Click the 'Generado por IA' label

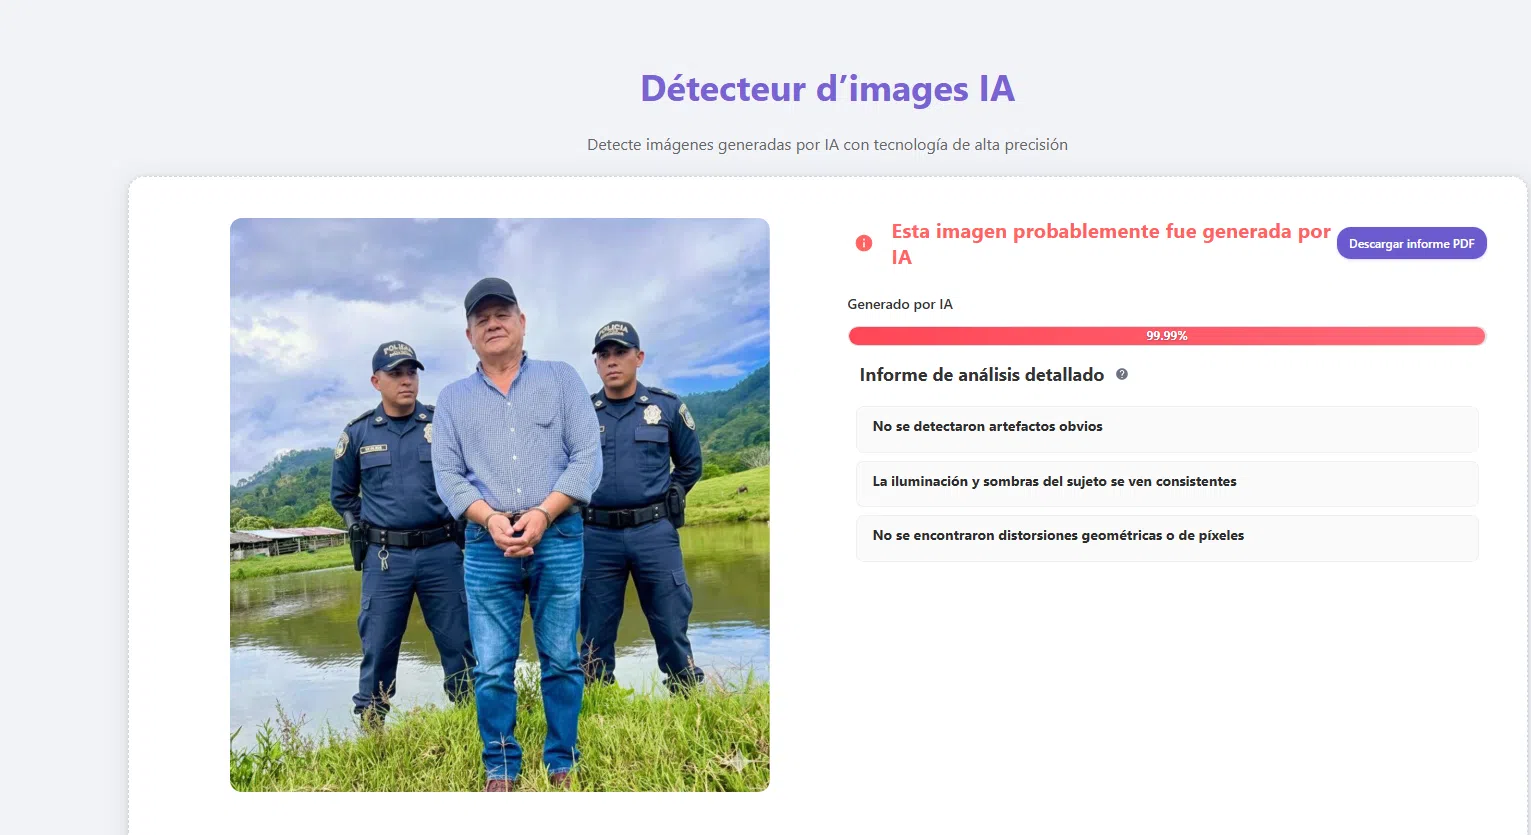point(900,304)
